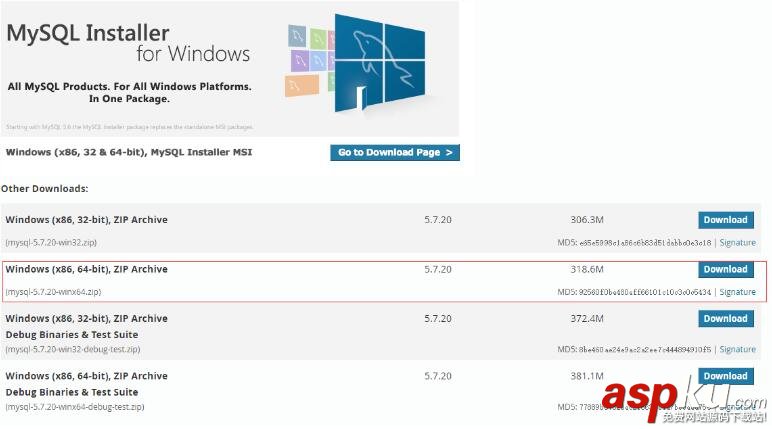Image resolution: width=772 pixels, height=429 pixels.
Task: Download 32-bit Debug Binaries & Test Suite
Action: coord(725,318)
